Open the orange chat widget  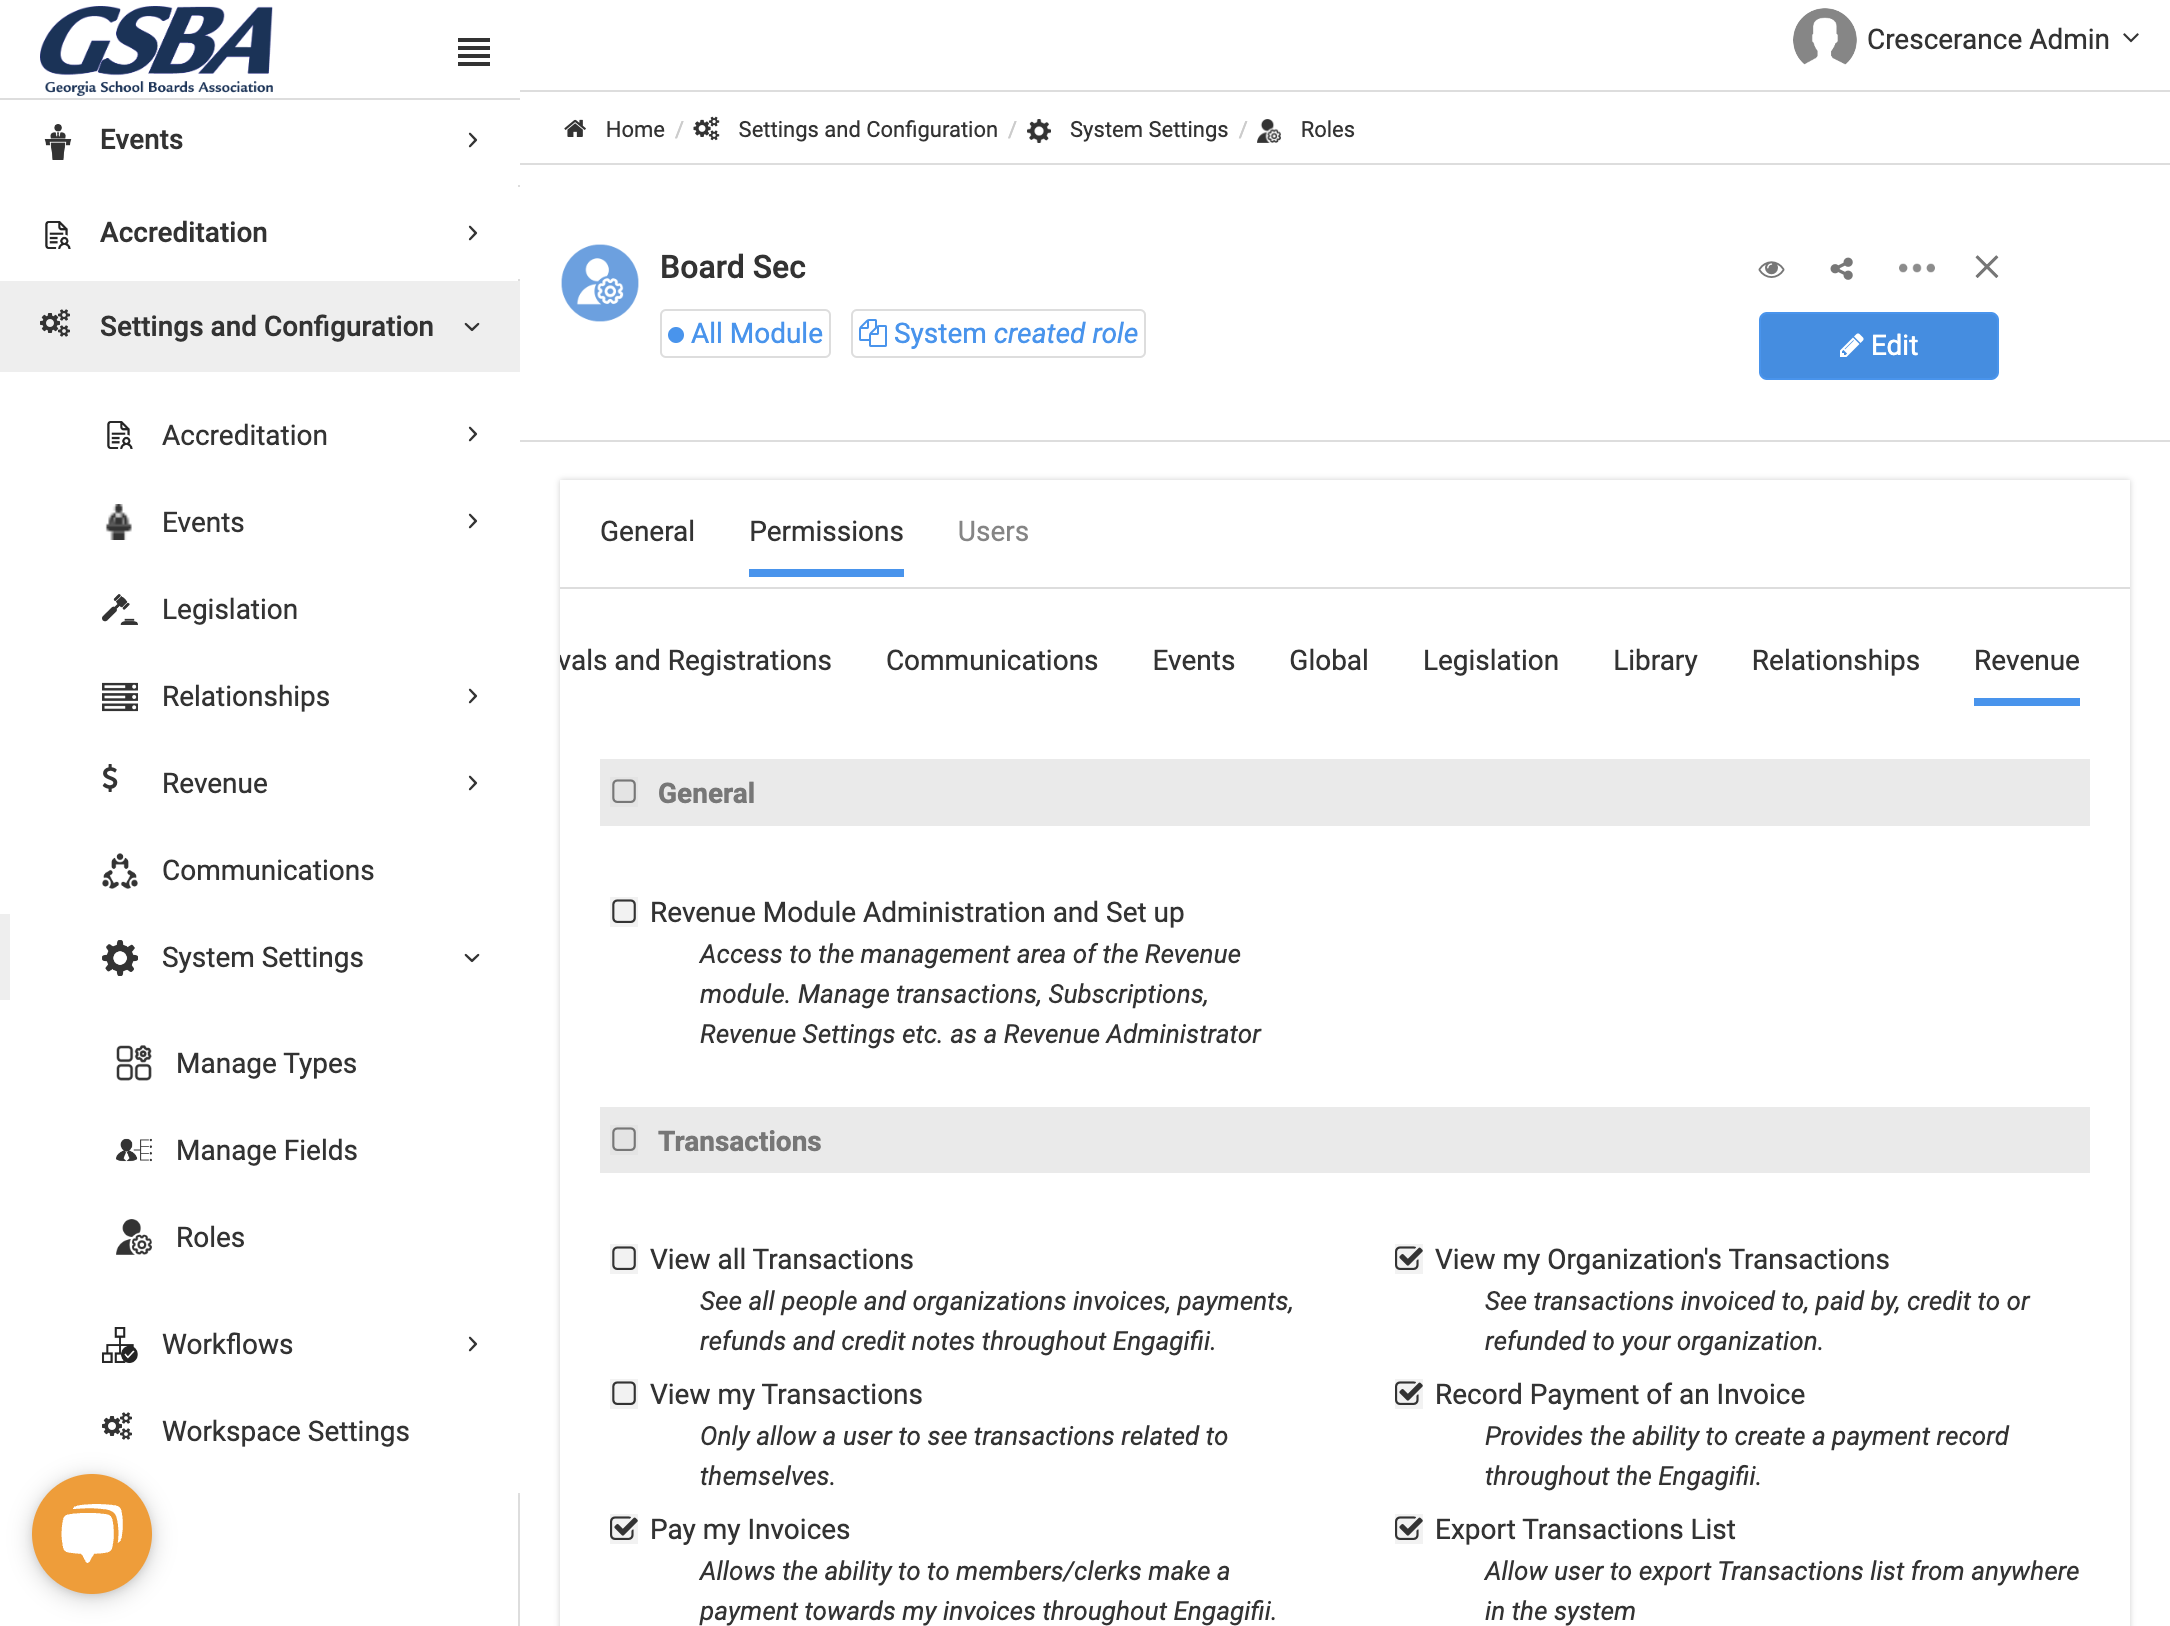click(92, 1533)
